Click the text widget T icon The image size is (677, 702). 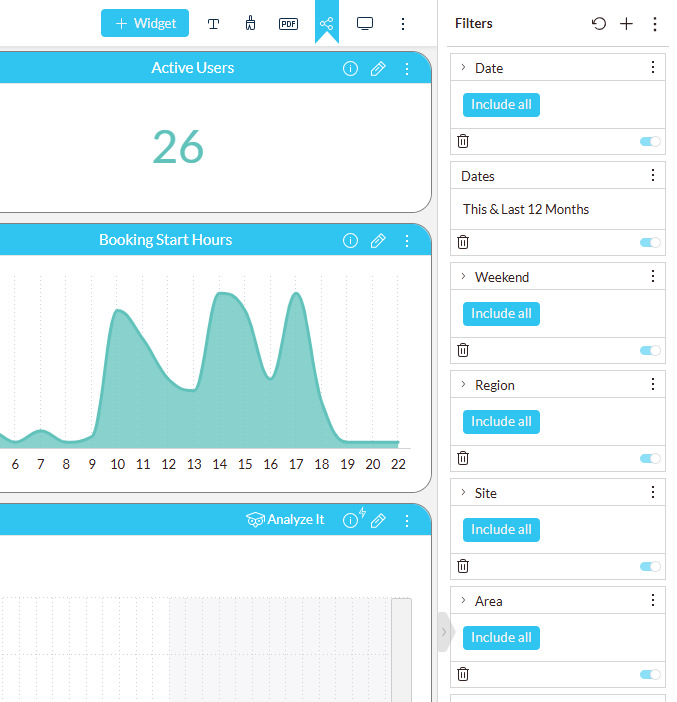tap(213, 23)
